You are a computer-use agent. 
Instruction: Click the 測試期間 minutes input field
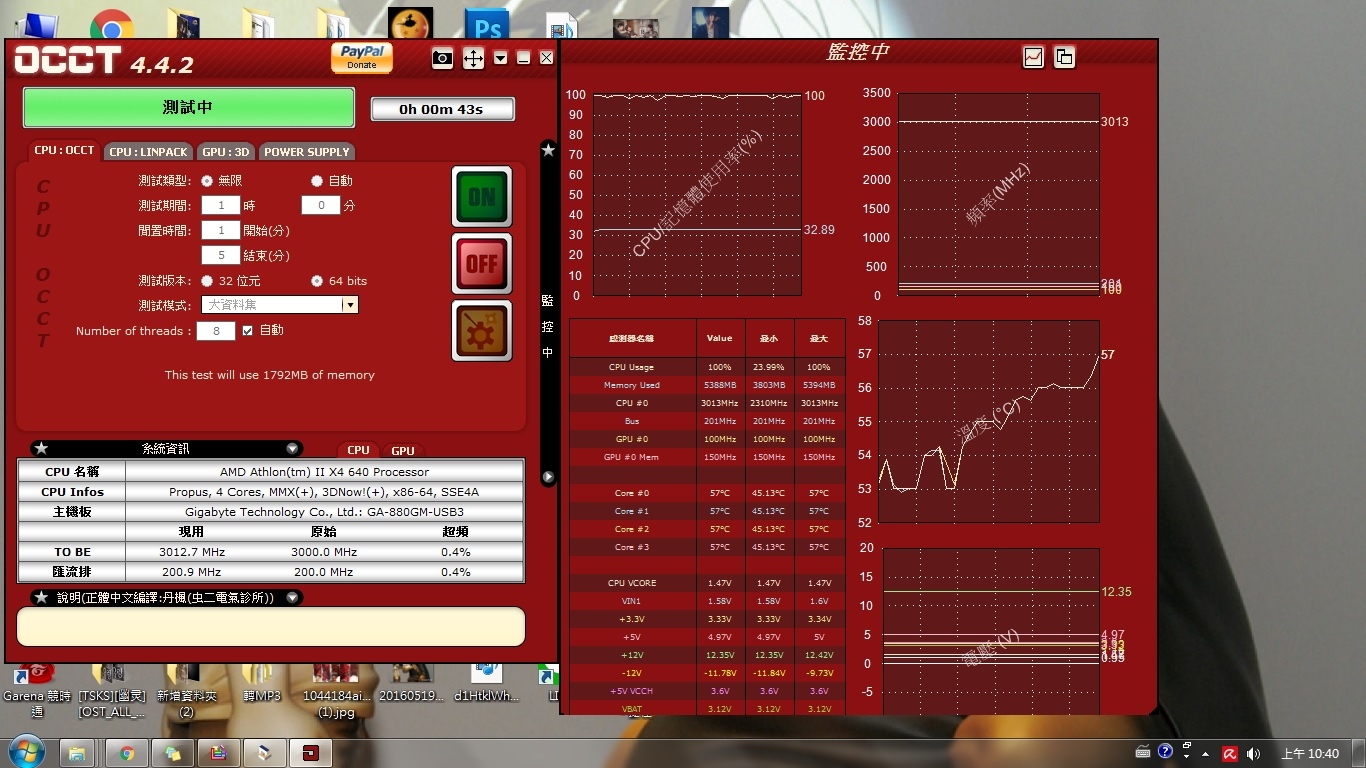[x=321, y=205]
